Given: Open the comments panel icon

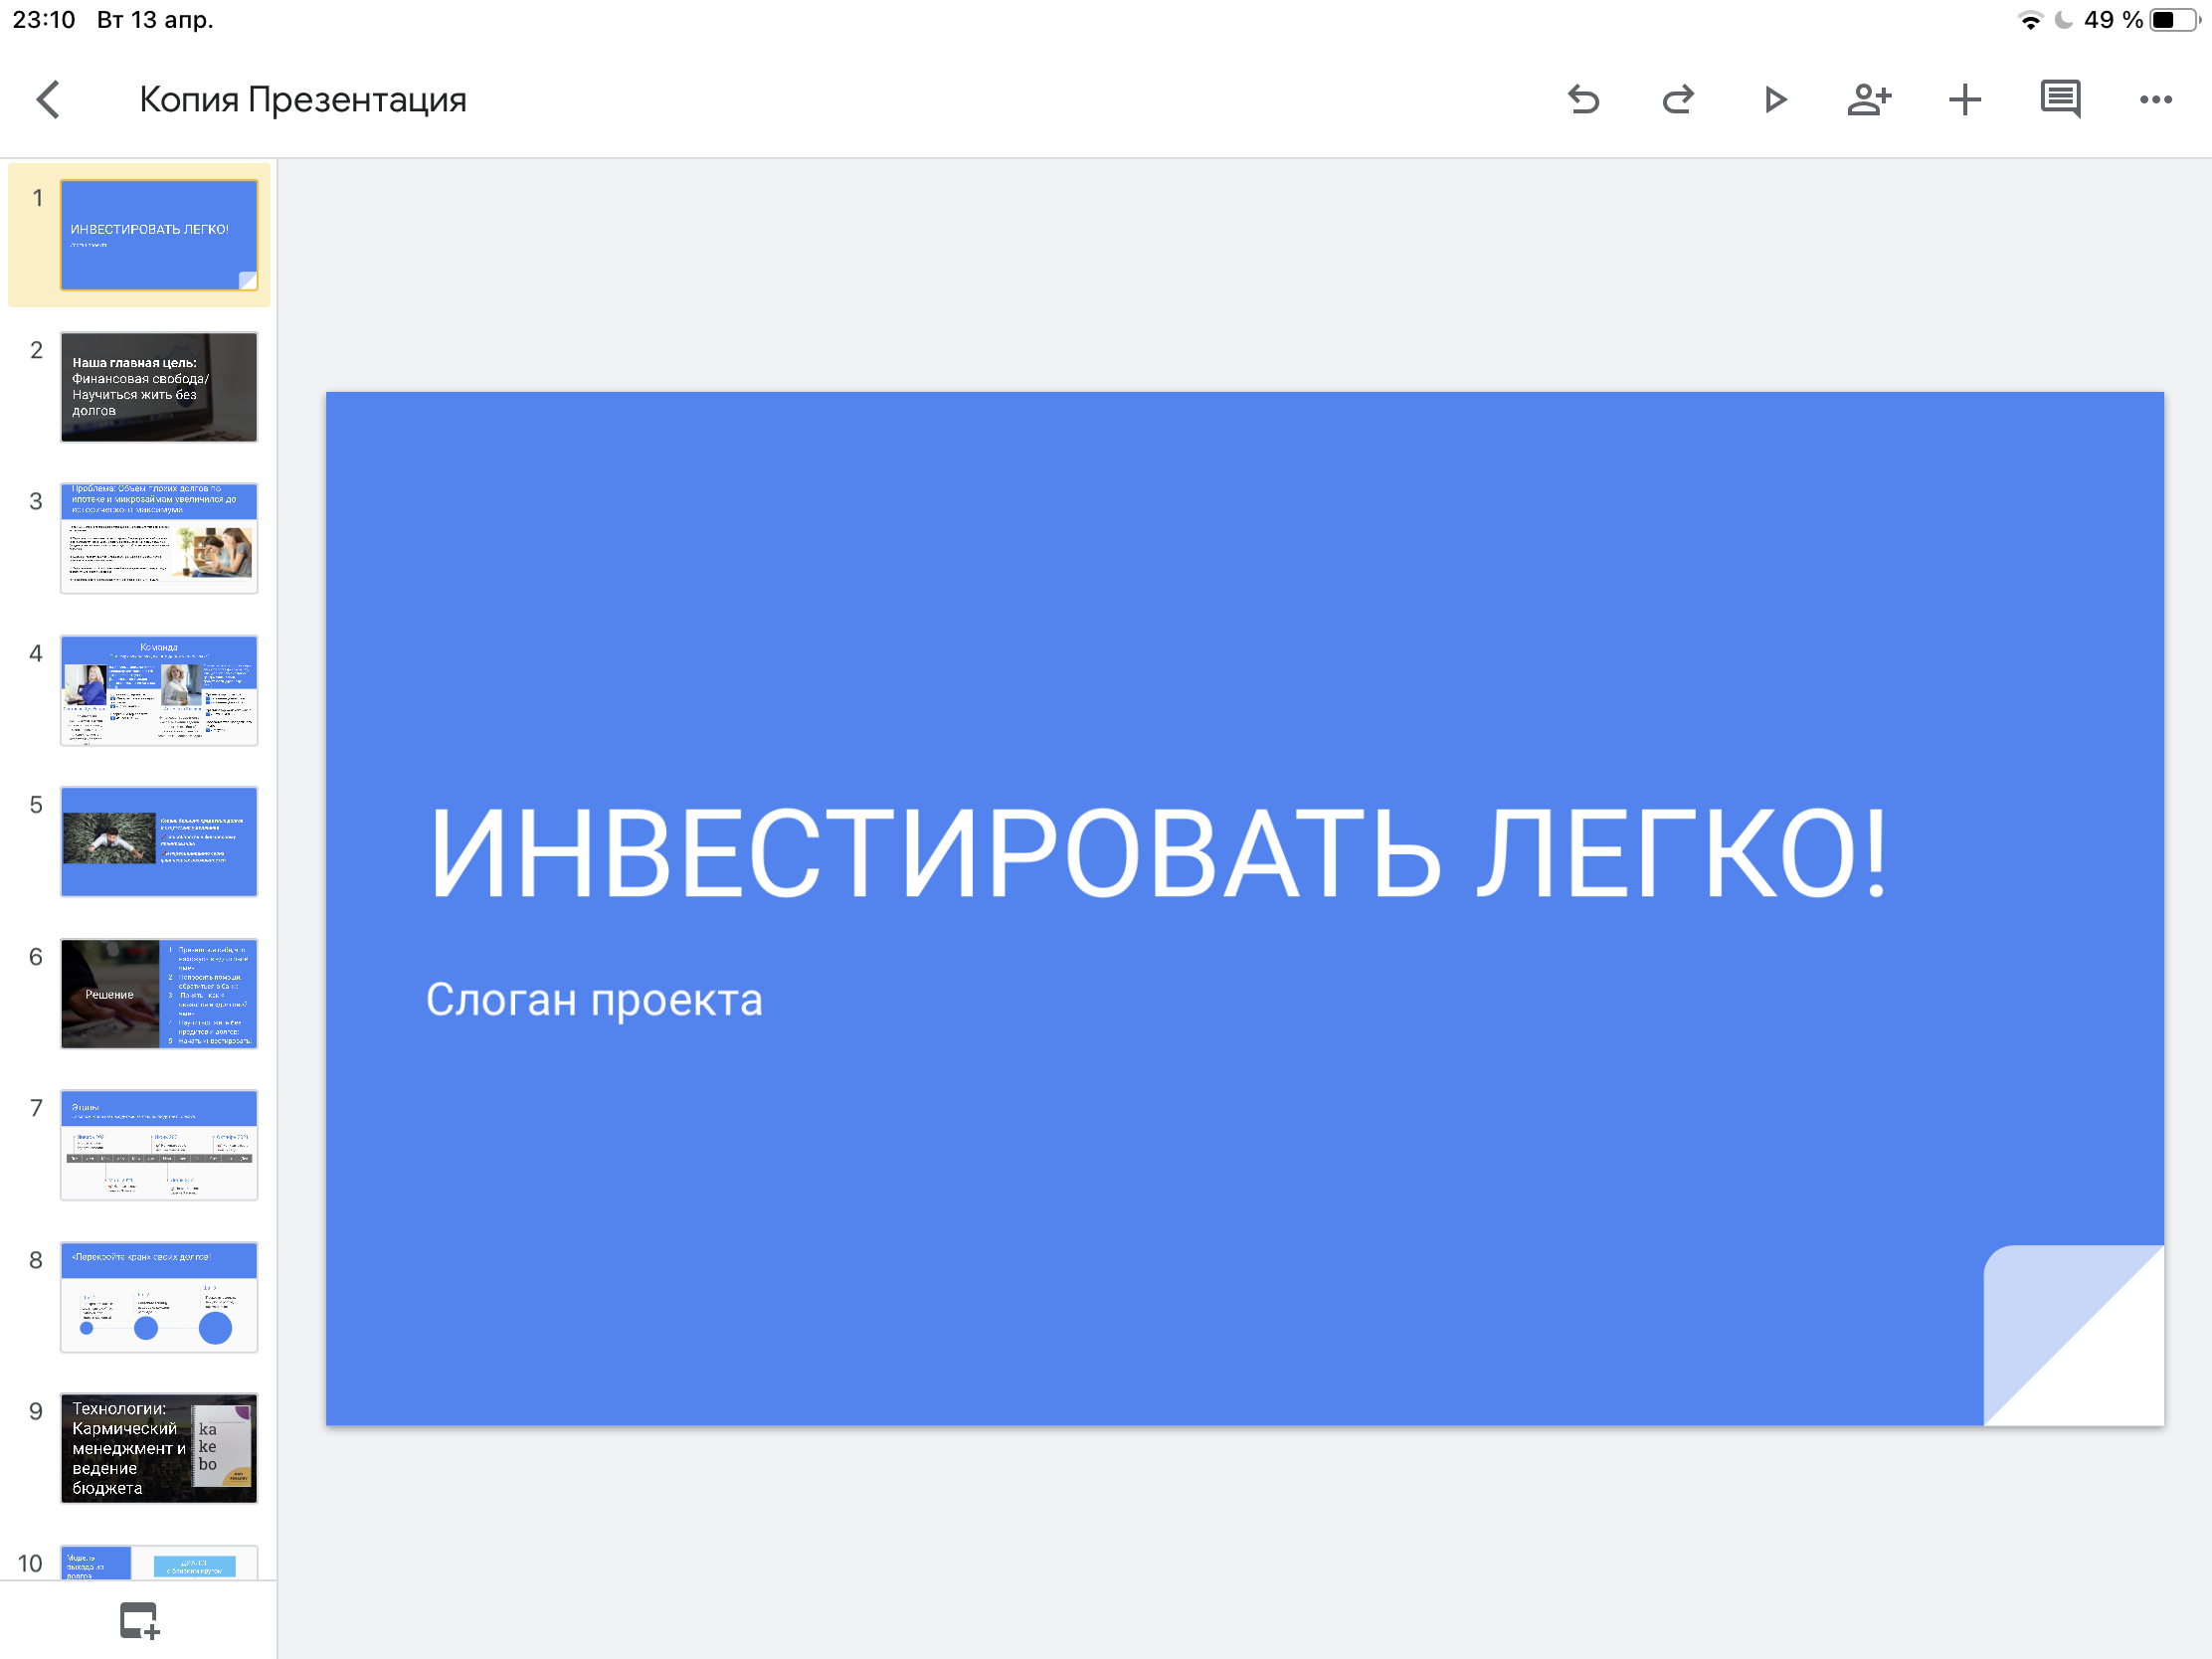Looking at the screenshot, I should click(2060, 100).
